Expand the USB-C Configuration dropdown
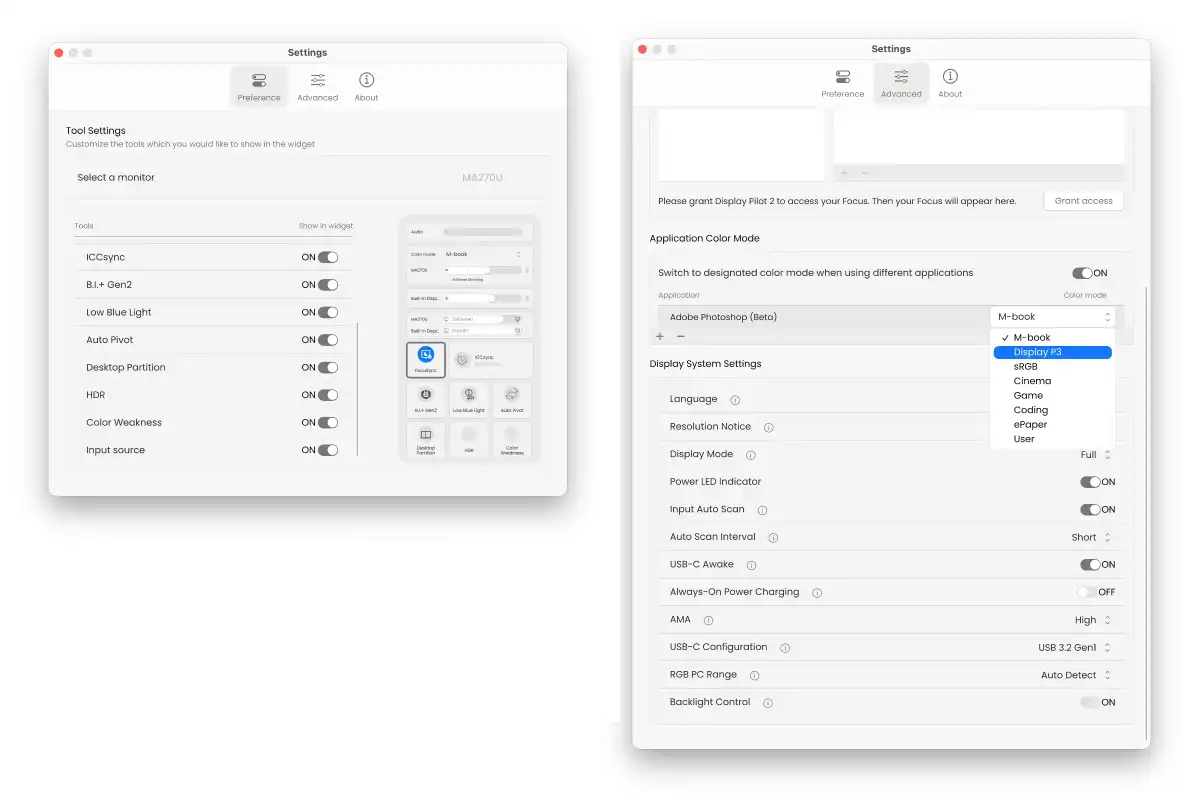 (1075, 648)
